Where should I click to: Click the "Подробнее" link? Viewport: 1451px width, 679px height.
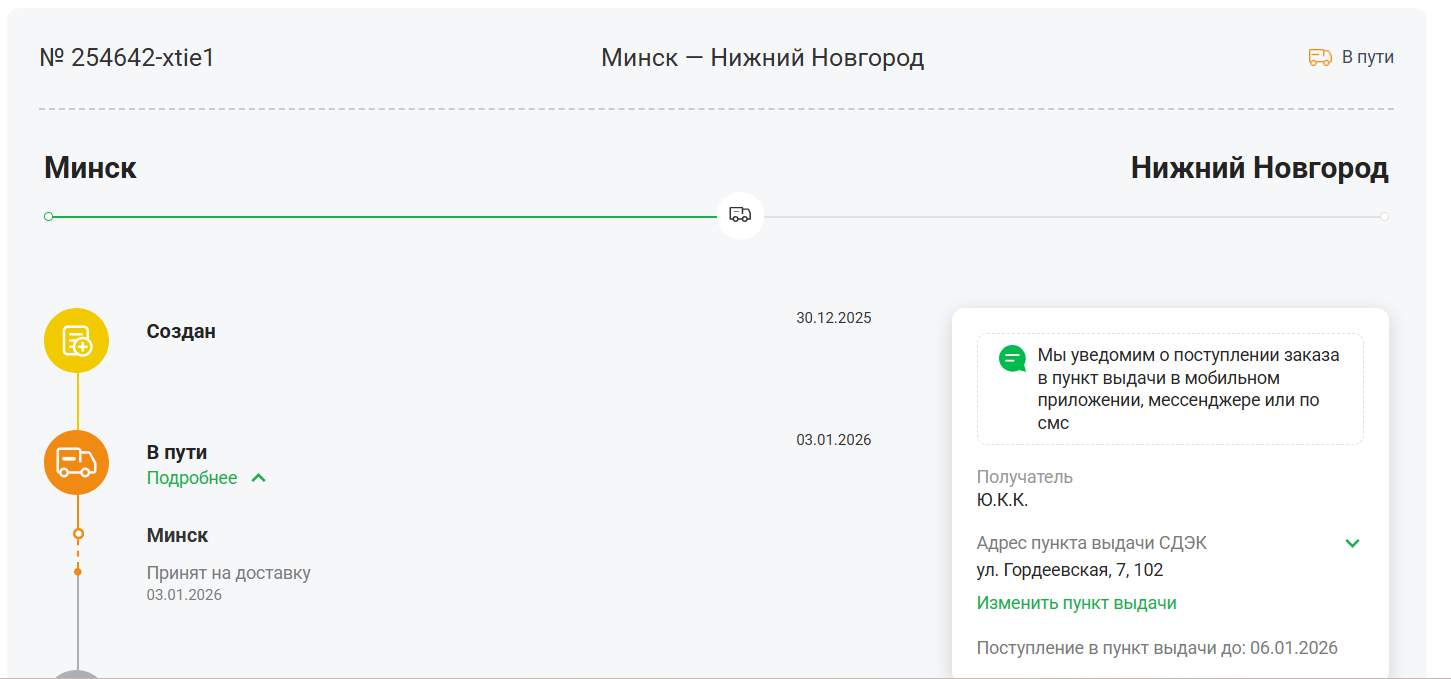point(192,478)
